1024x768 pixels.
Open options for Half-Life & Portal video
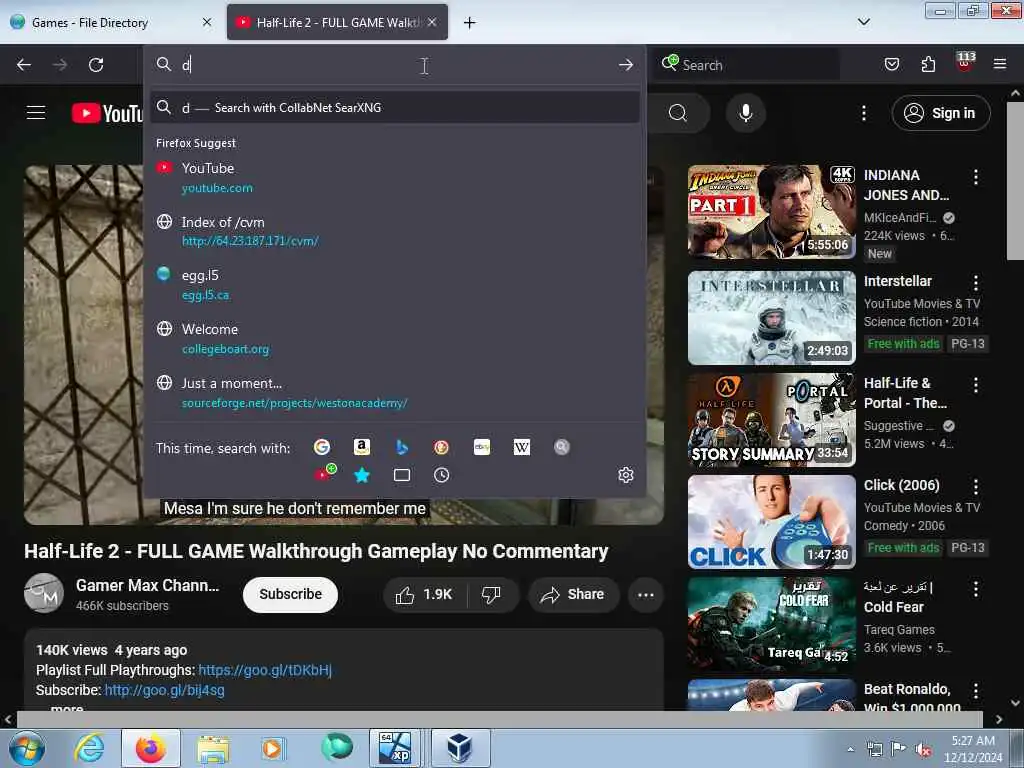[x=976, y=385]
